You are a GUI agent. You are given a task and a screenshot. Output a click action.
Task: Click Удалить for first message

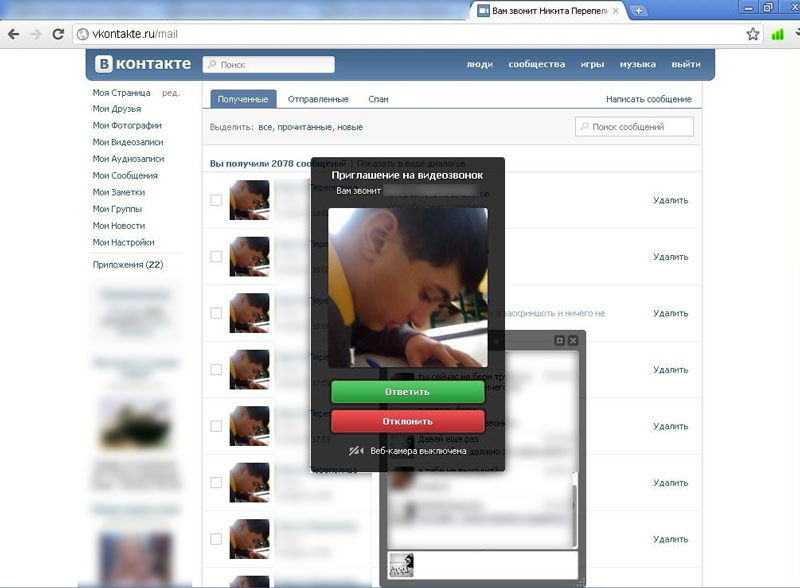pyautogui.click(x=670, y=200)
